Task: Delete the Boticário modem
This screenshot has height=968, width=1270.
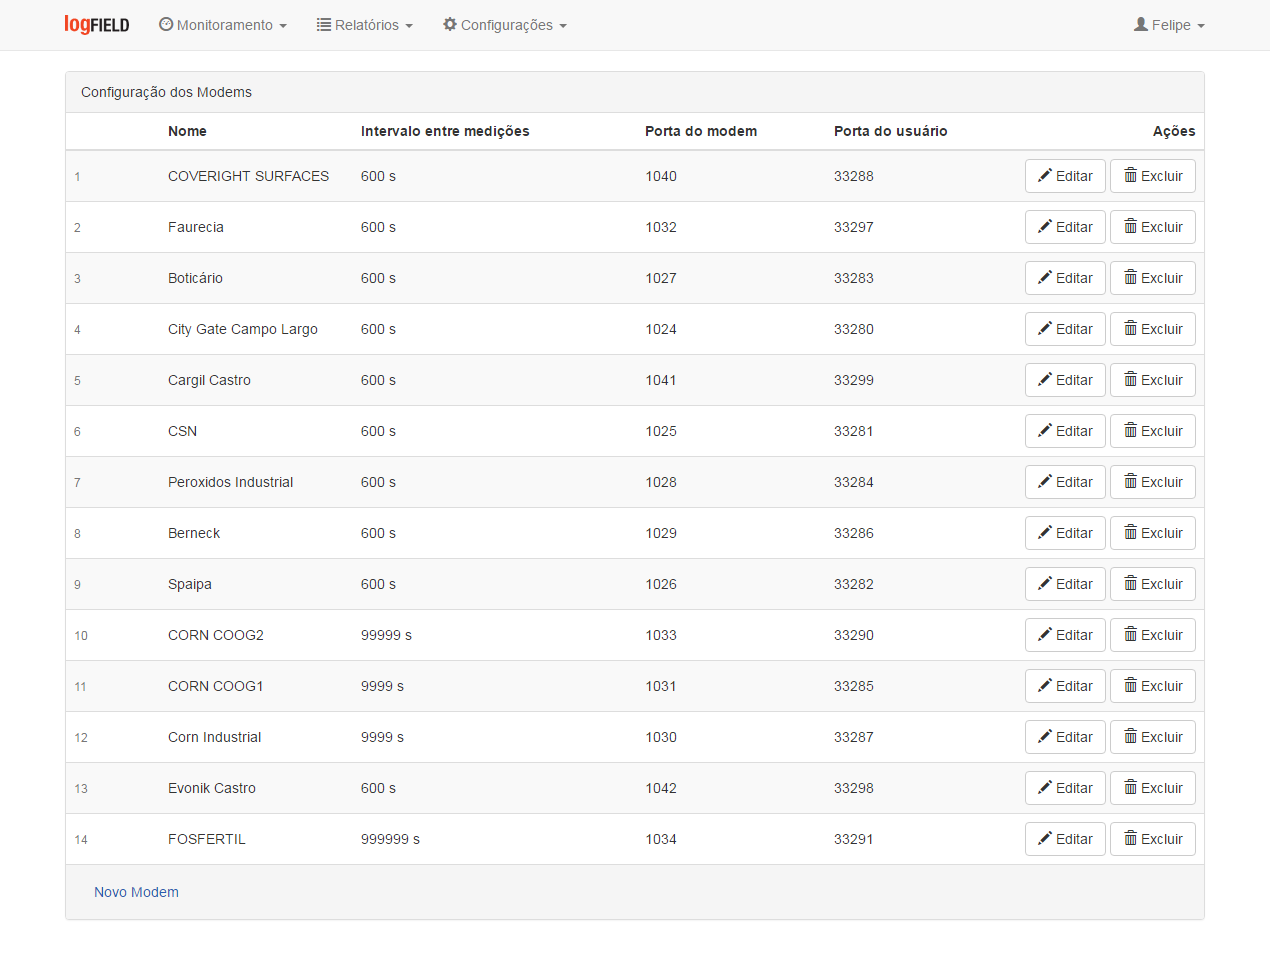Action: coord(1153,278)
